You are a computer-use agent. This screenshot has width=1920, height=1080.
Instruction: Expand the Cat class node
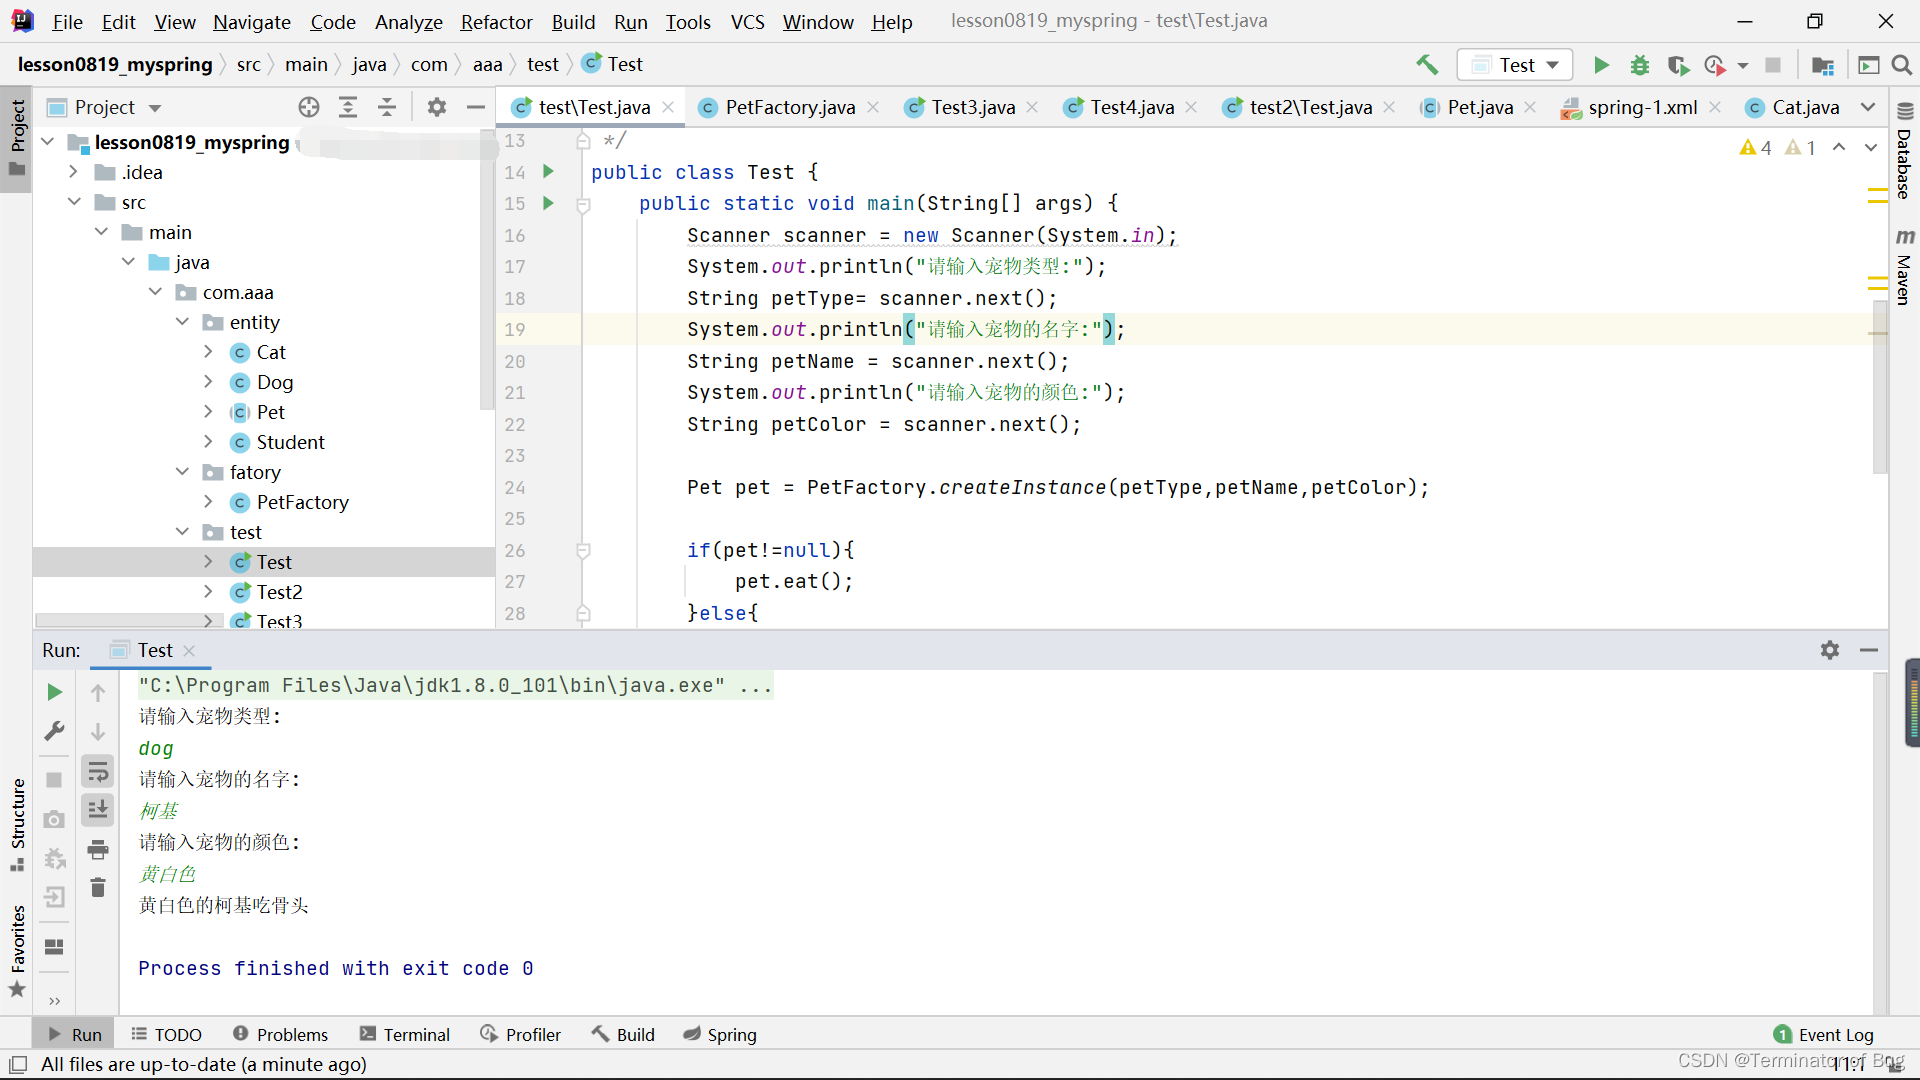tap(208, 352)
